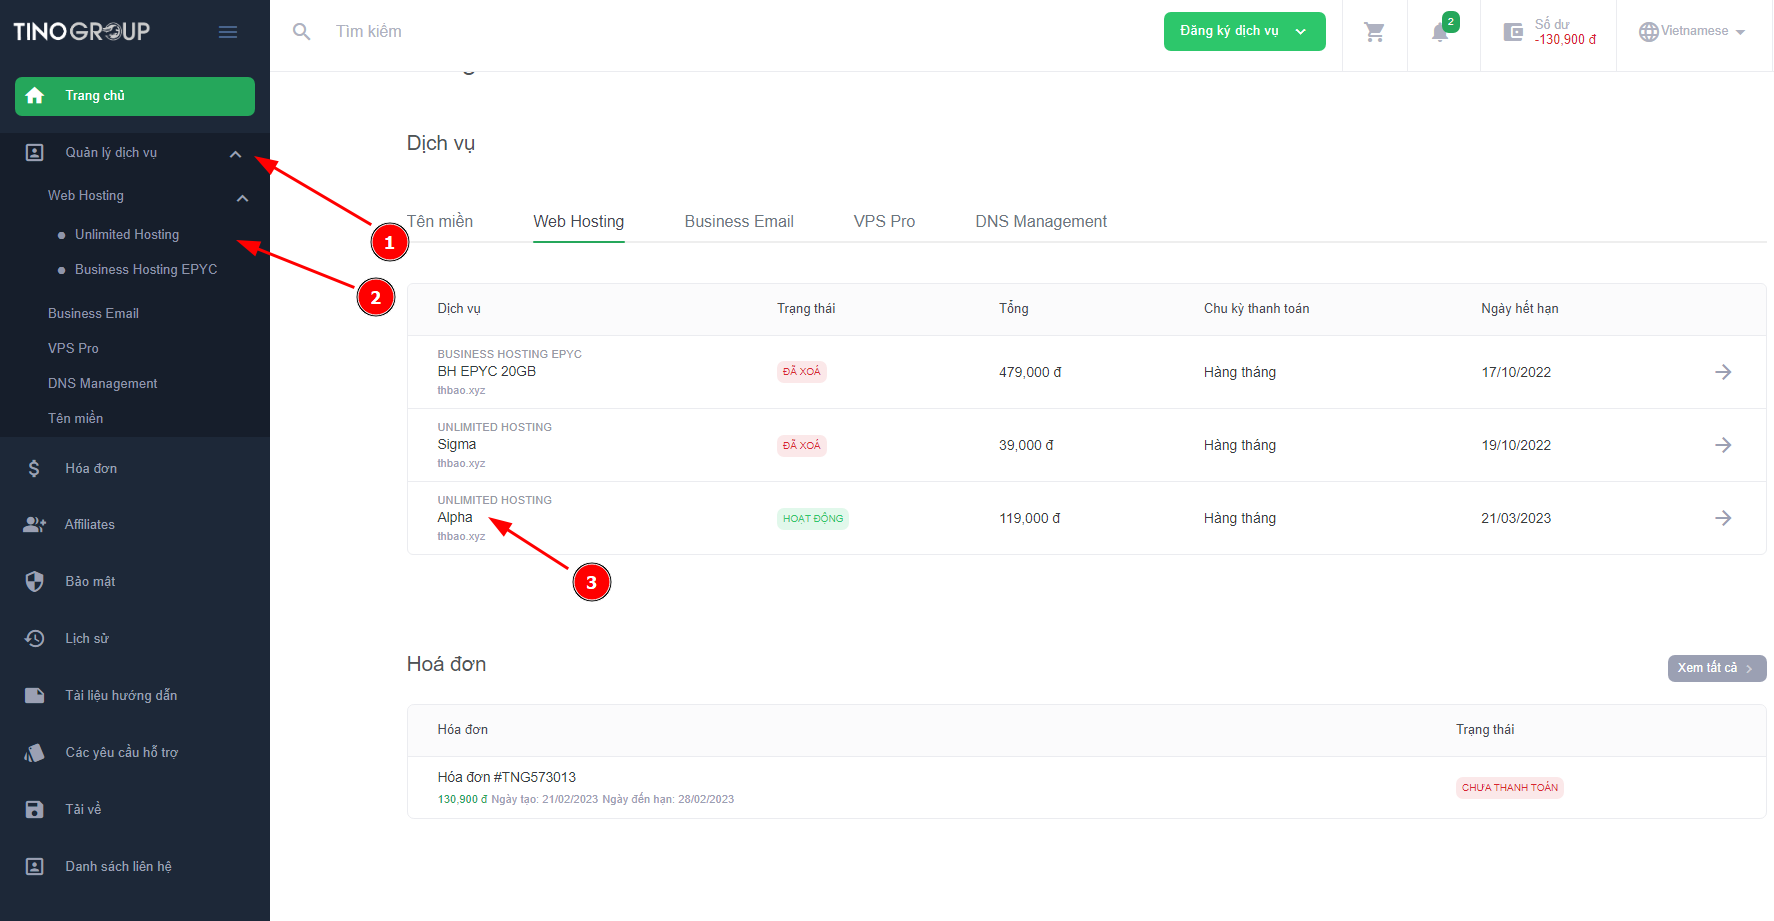Open invoice Hóa đơn #TNG573013
The width and height of the screenshot is (1774, 921).
pos(507,777)
